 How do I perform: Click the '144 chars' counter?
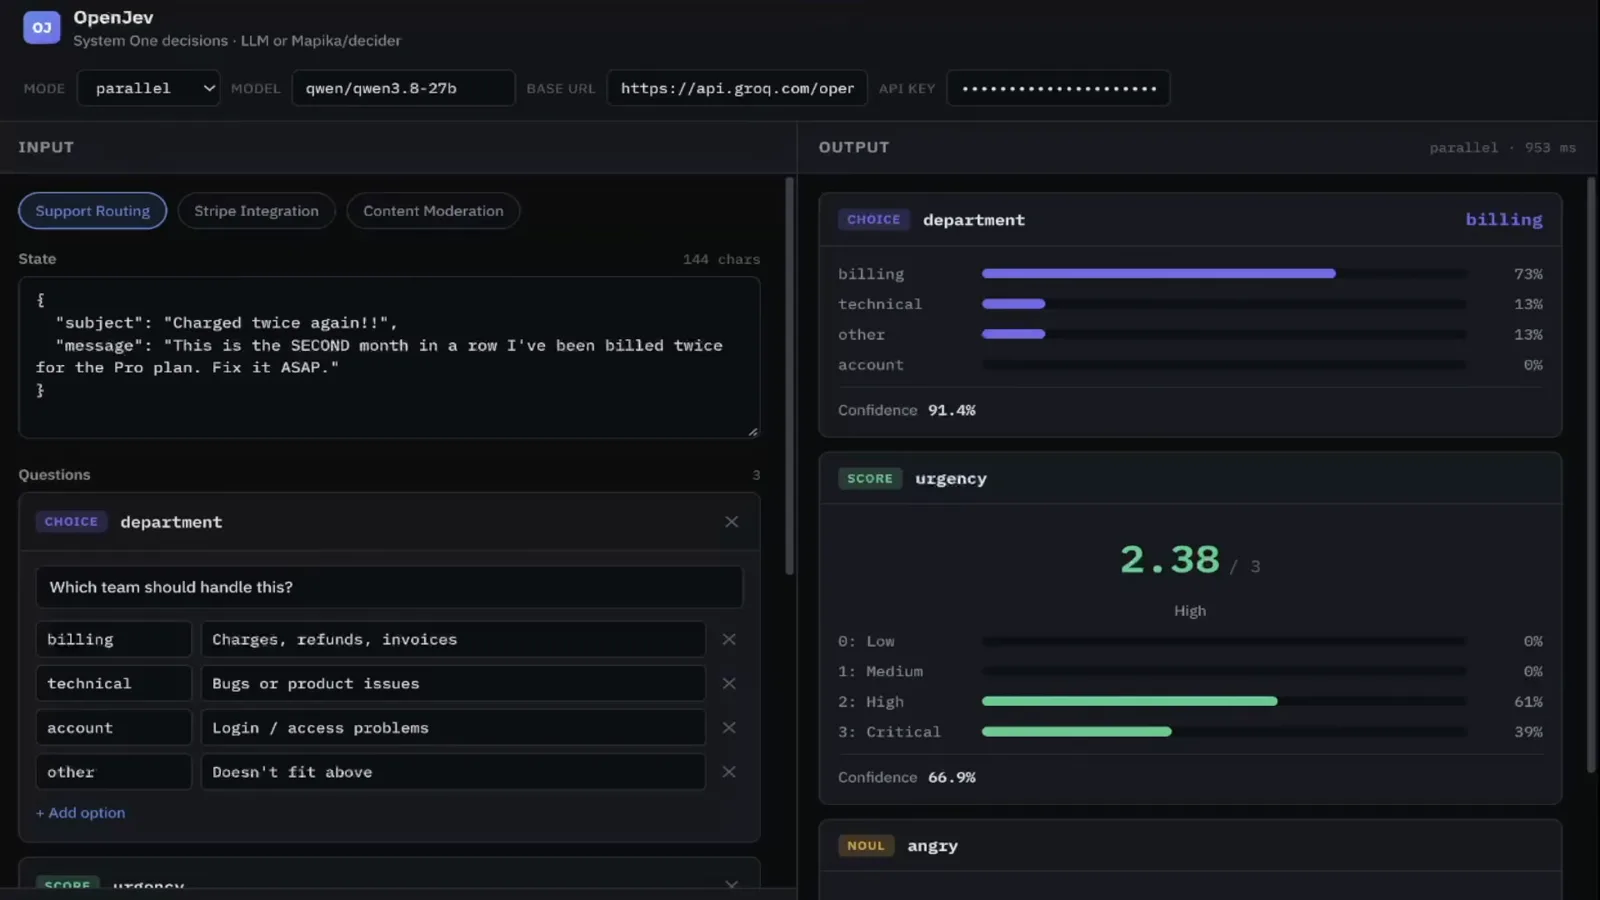721,259
